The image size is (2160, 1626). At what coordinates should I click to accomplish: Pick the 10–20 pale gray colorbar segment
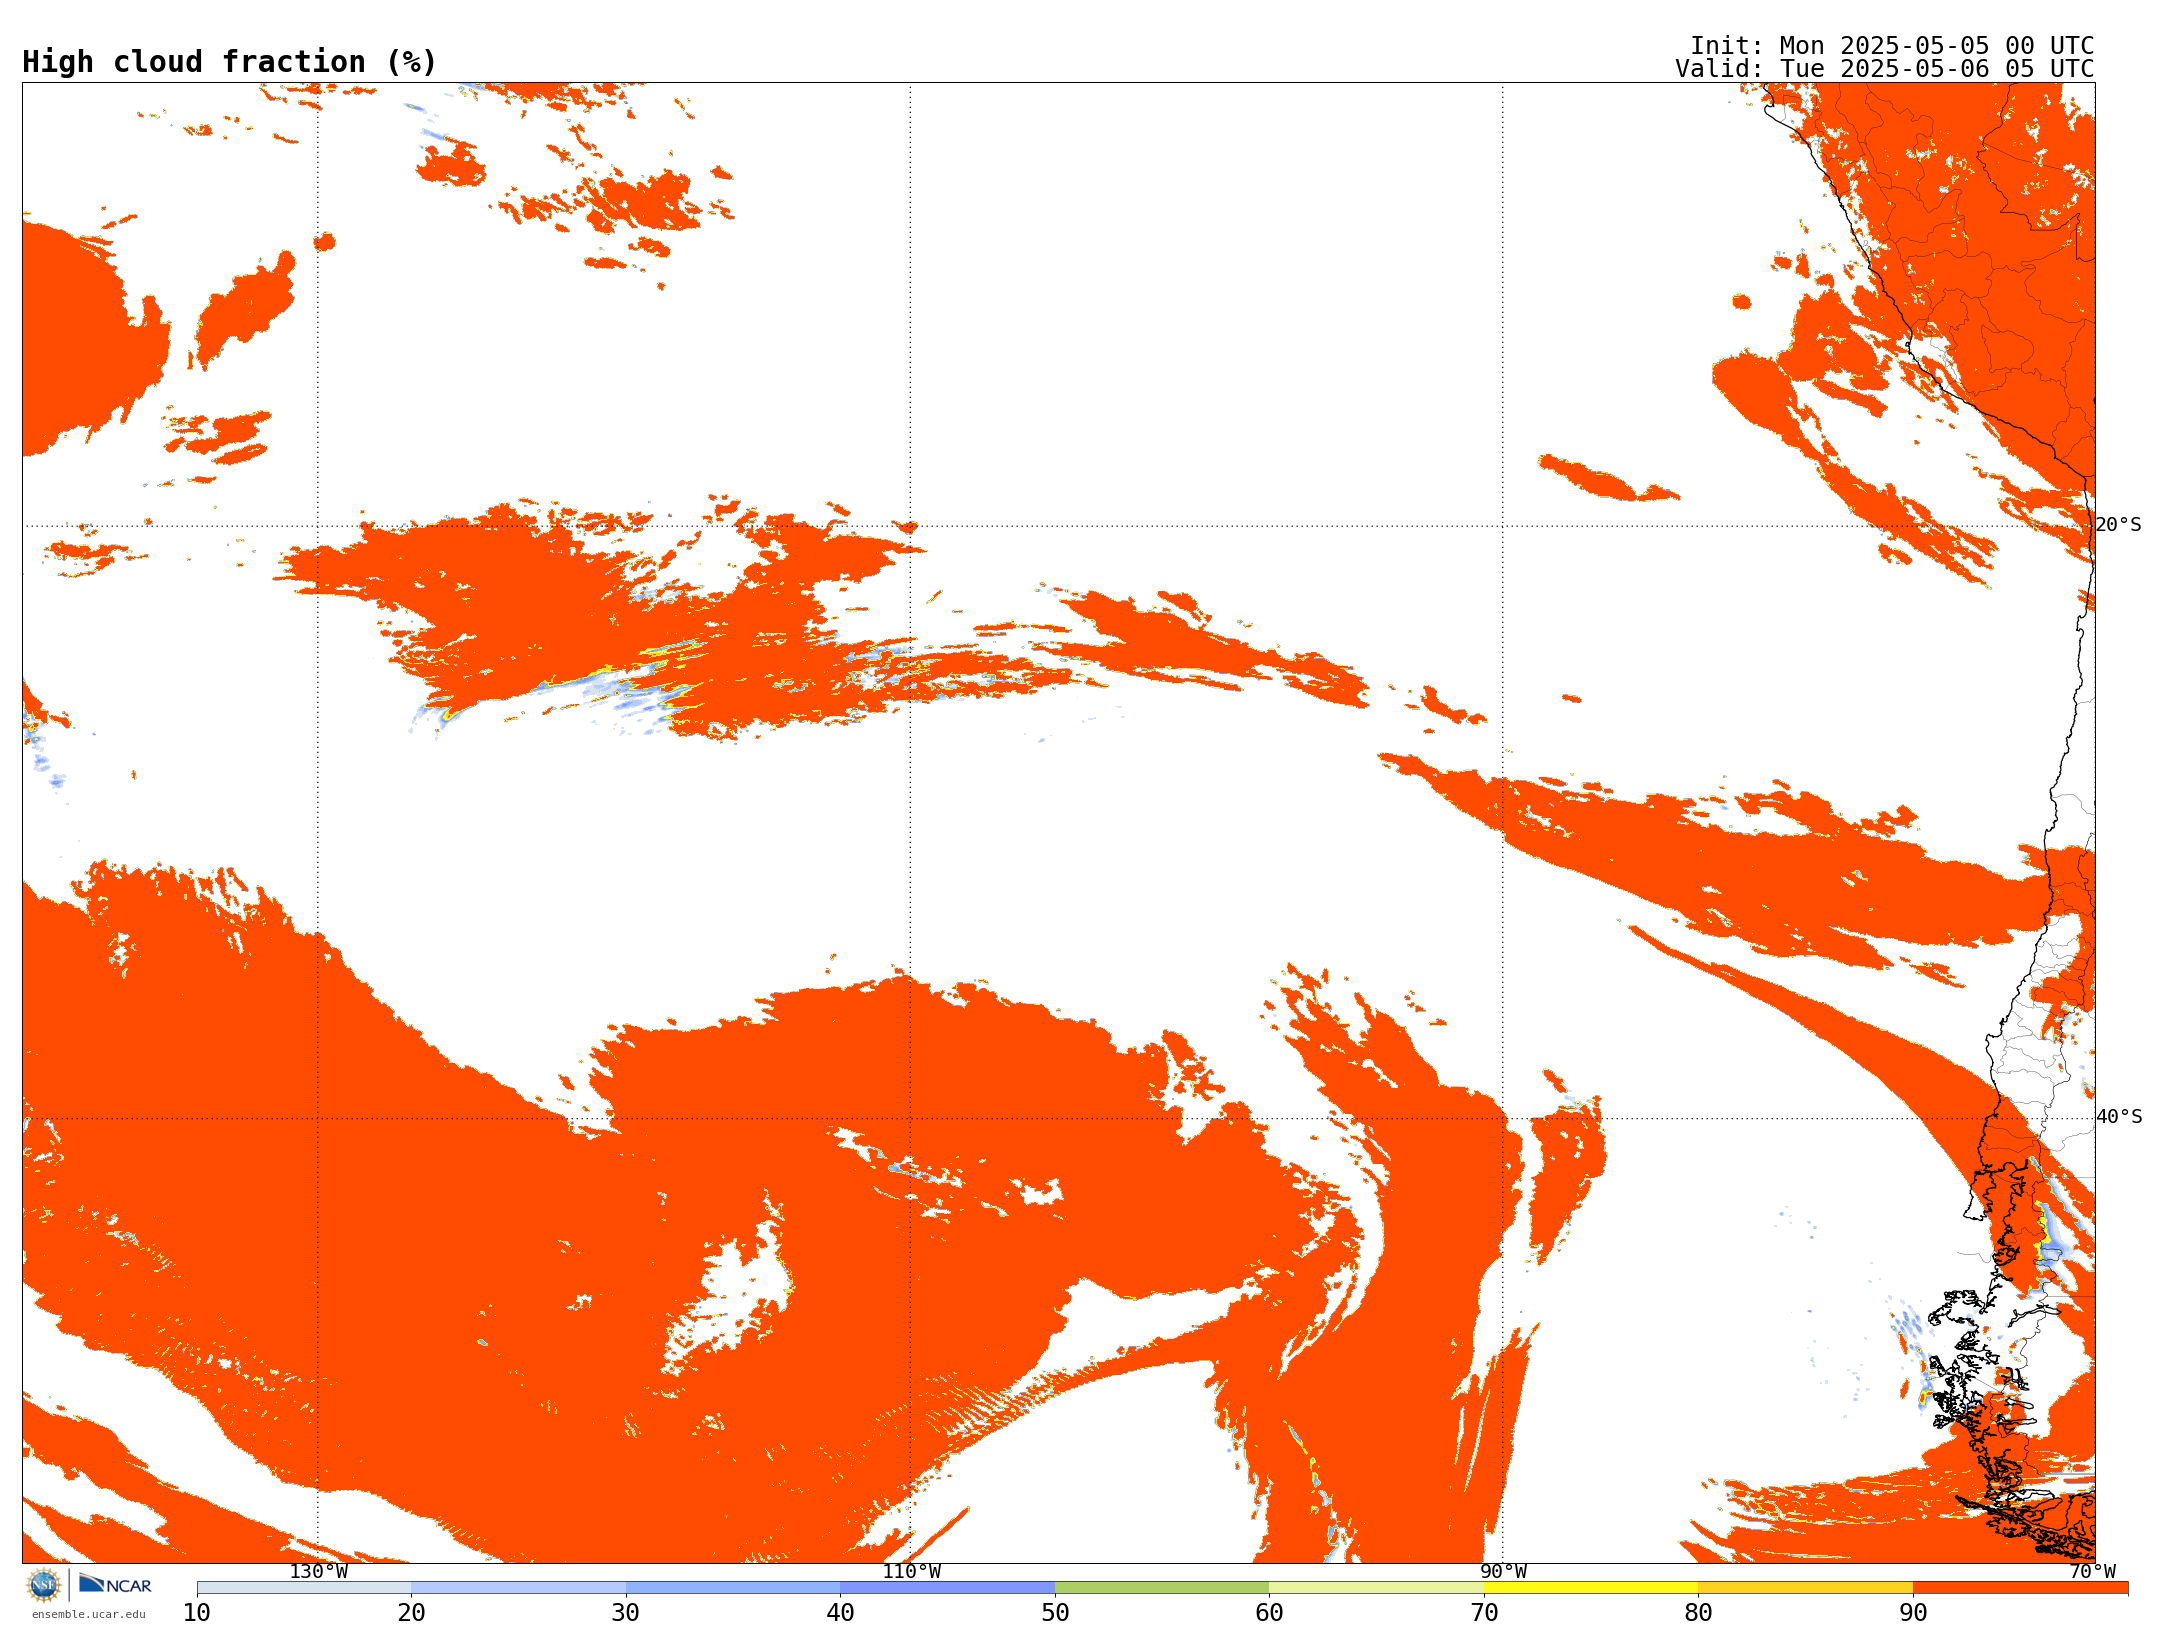pyautogui.click(x=304, y=1588)
